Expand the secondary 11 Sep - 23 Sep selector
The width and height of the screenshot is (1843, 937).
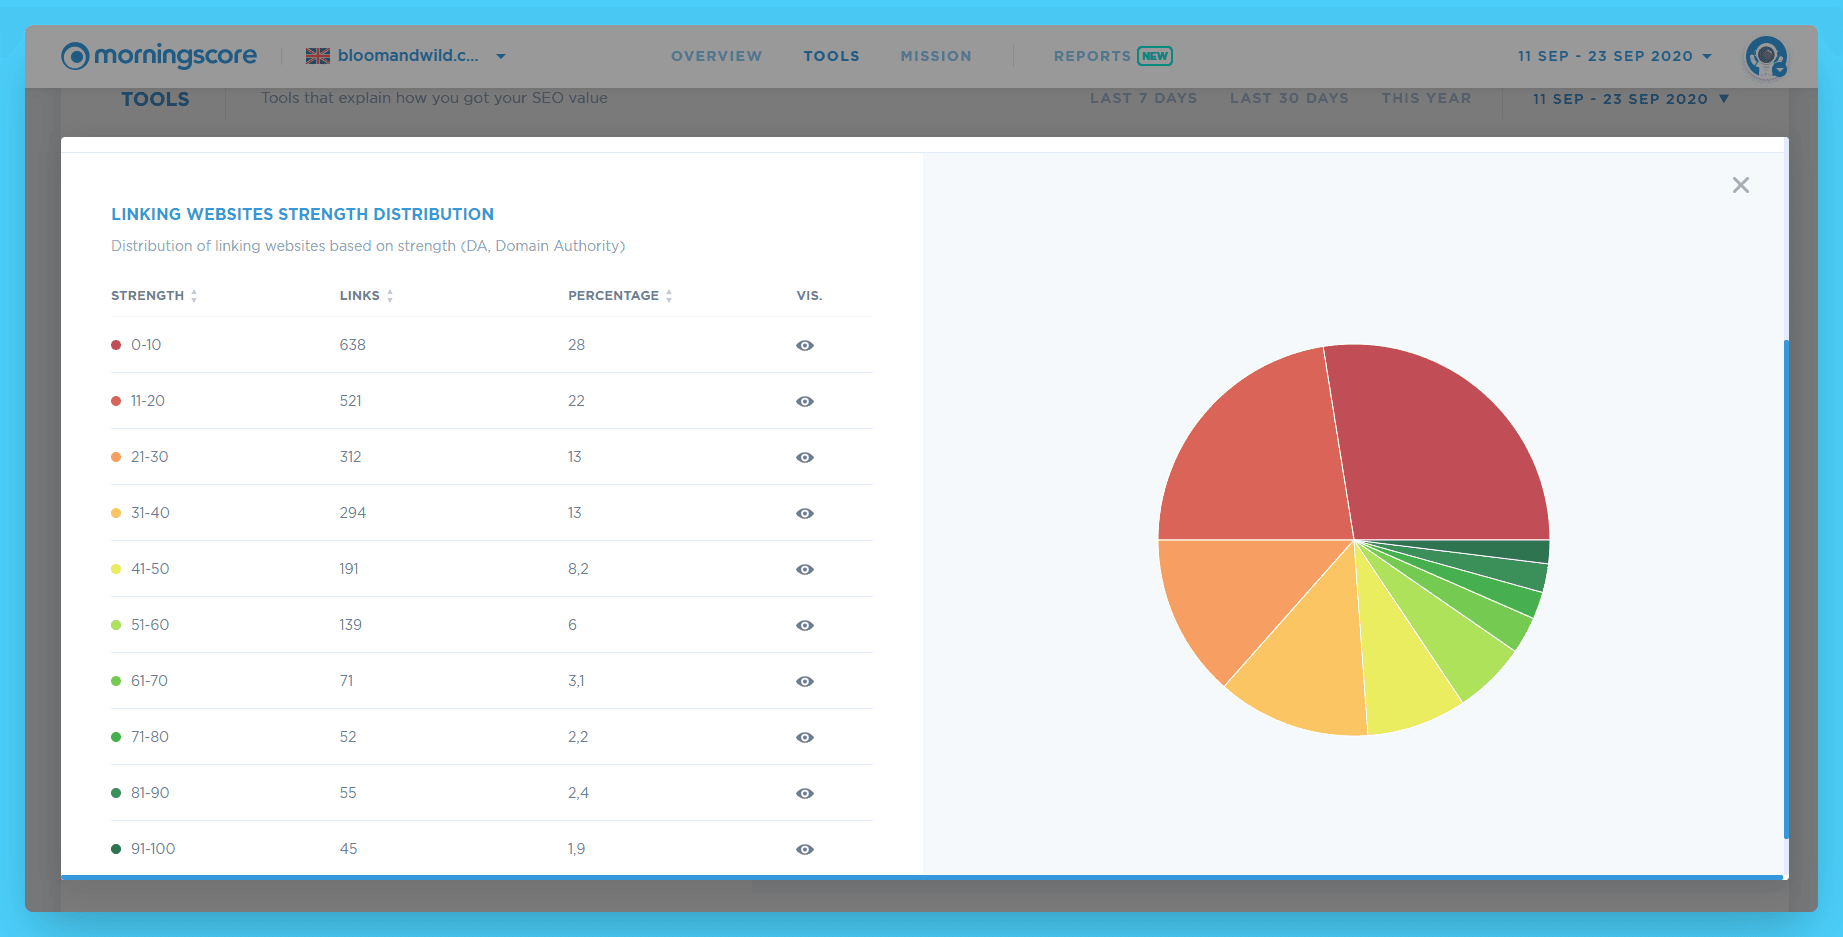tap(1631, 99)
